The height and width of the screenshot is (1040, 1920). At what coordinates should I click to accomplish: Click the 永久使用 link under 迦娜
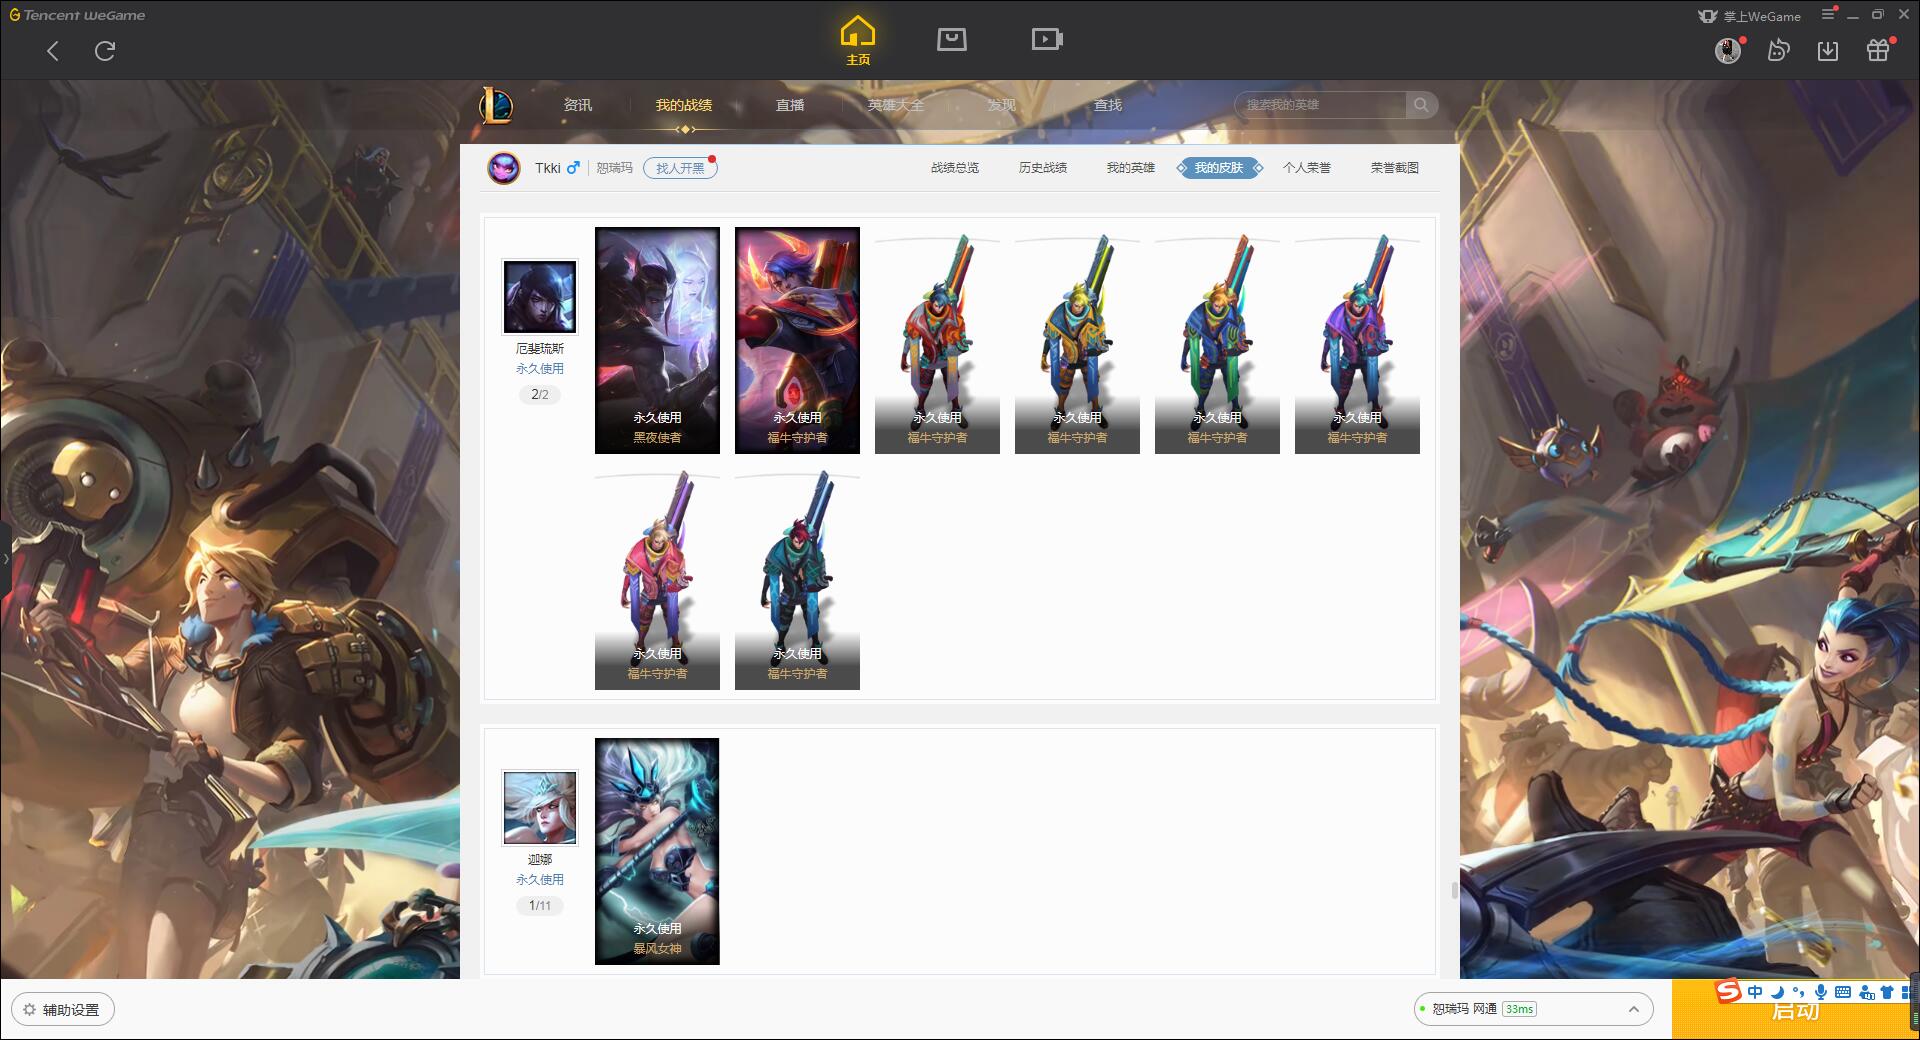540,880
